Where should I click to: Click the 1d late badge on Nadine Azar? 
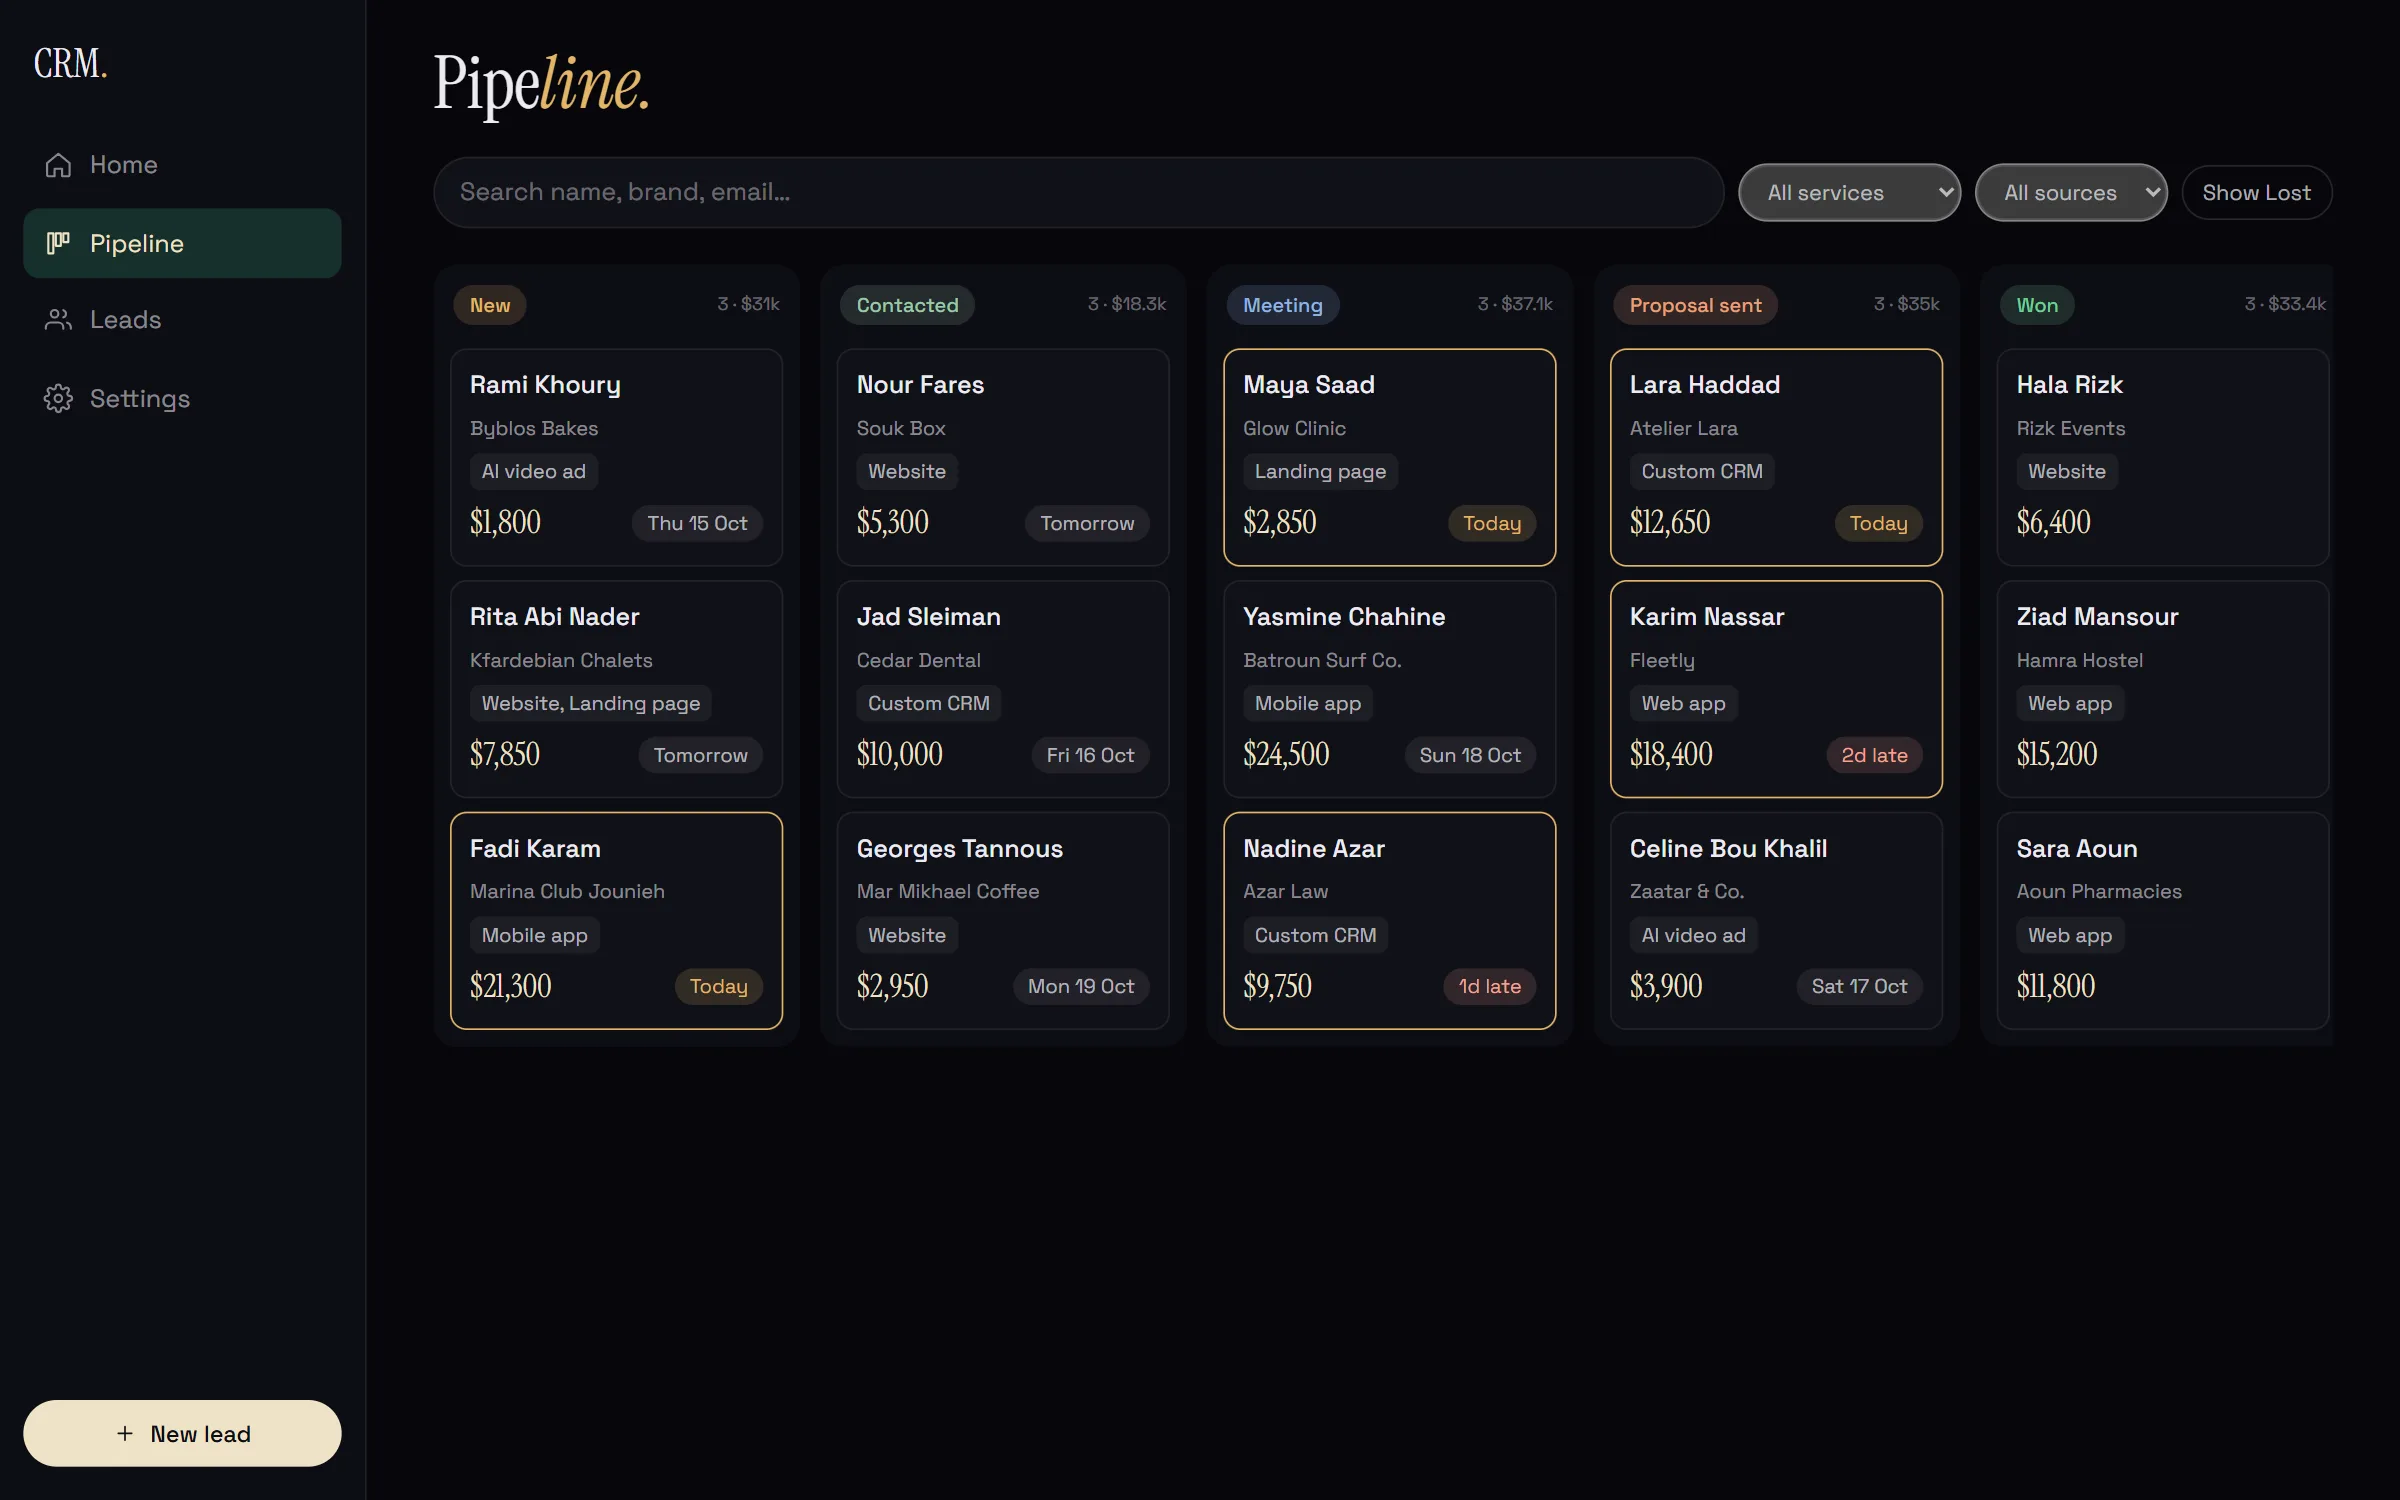click(x=1489, y=986)
